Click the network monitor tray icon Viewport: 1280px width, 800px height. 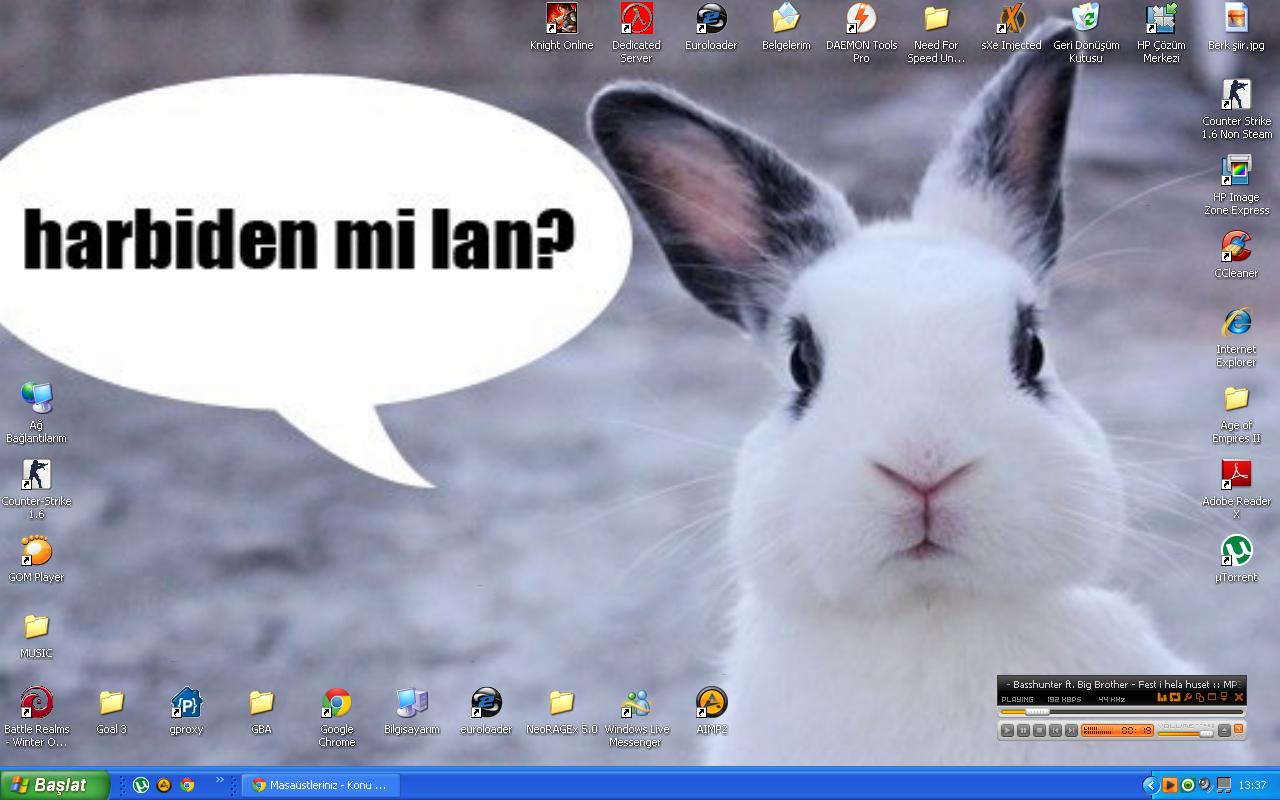pyautogui.click(x=1224, y=785)
